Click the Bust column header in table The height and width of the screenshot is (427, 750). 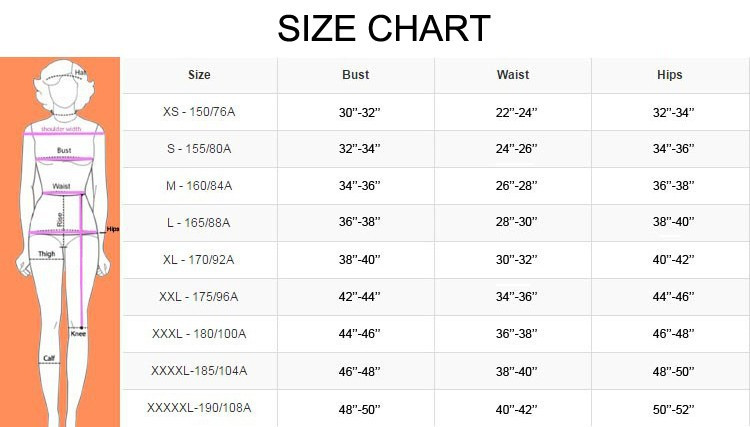click(355, 75)
